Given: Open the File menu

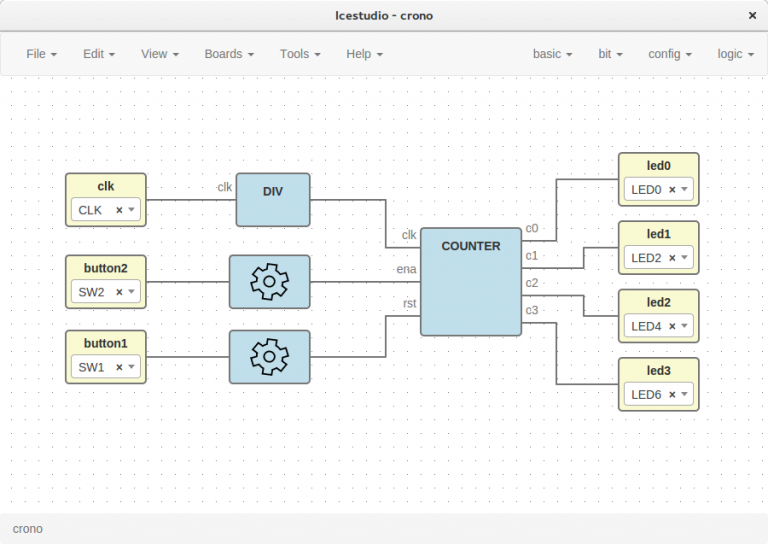Looking at the screenshot, I should coord(41,54).
